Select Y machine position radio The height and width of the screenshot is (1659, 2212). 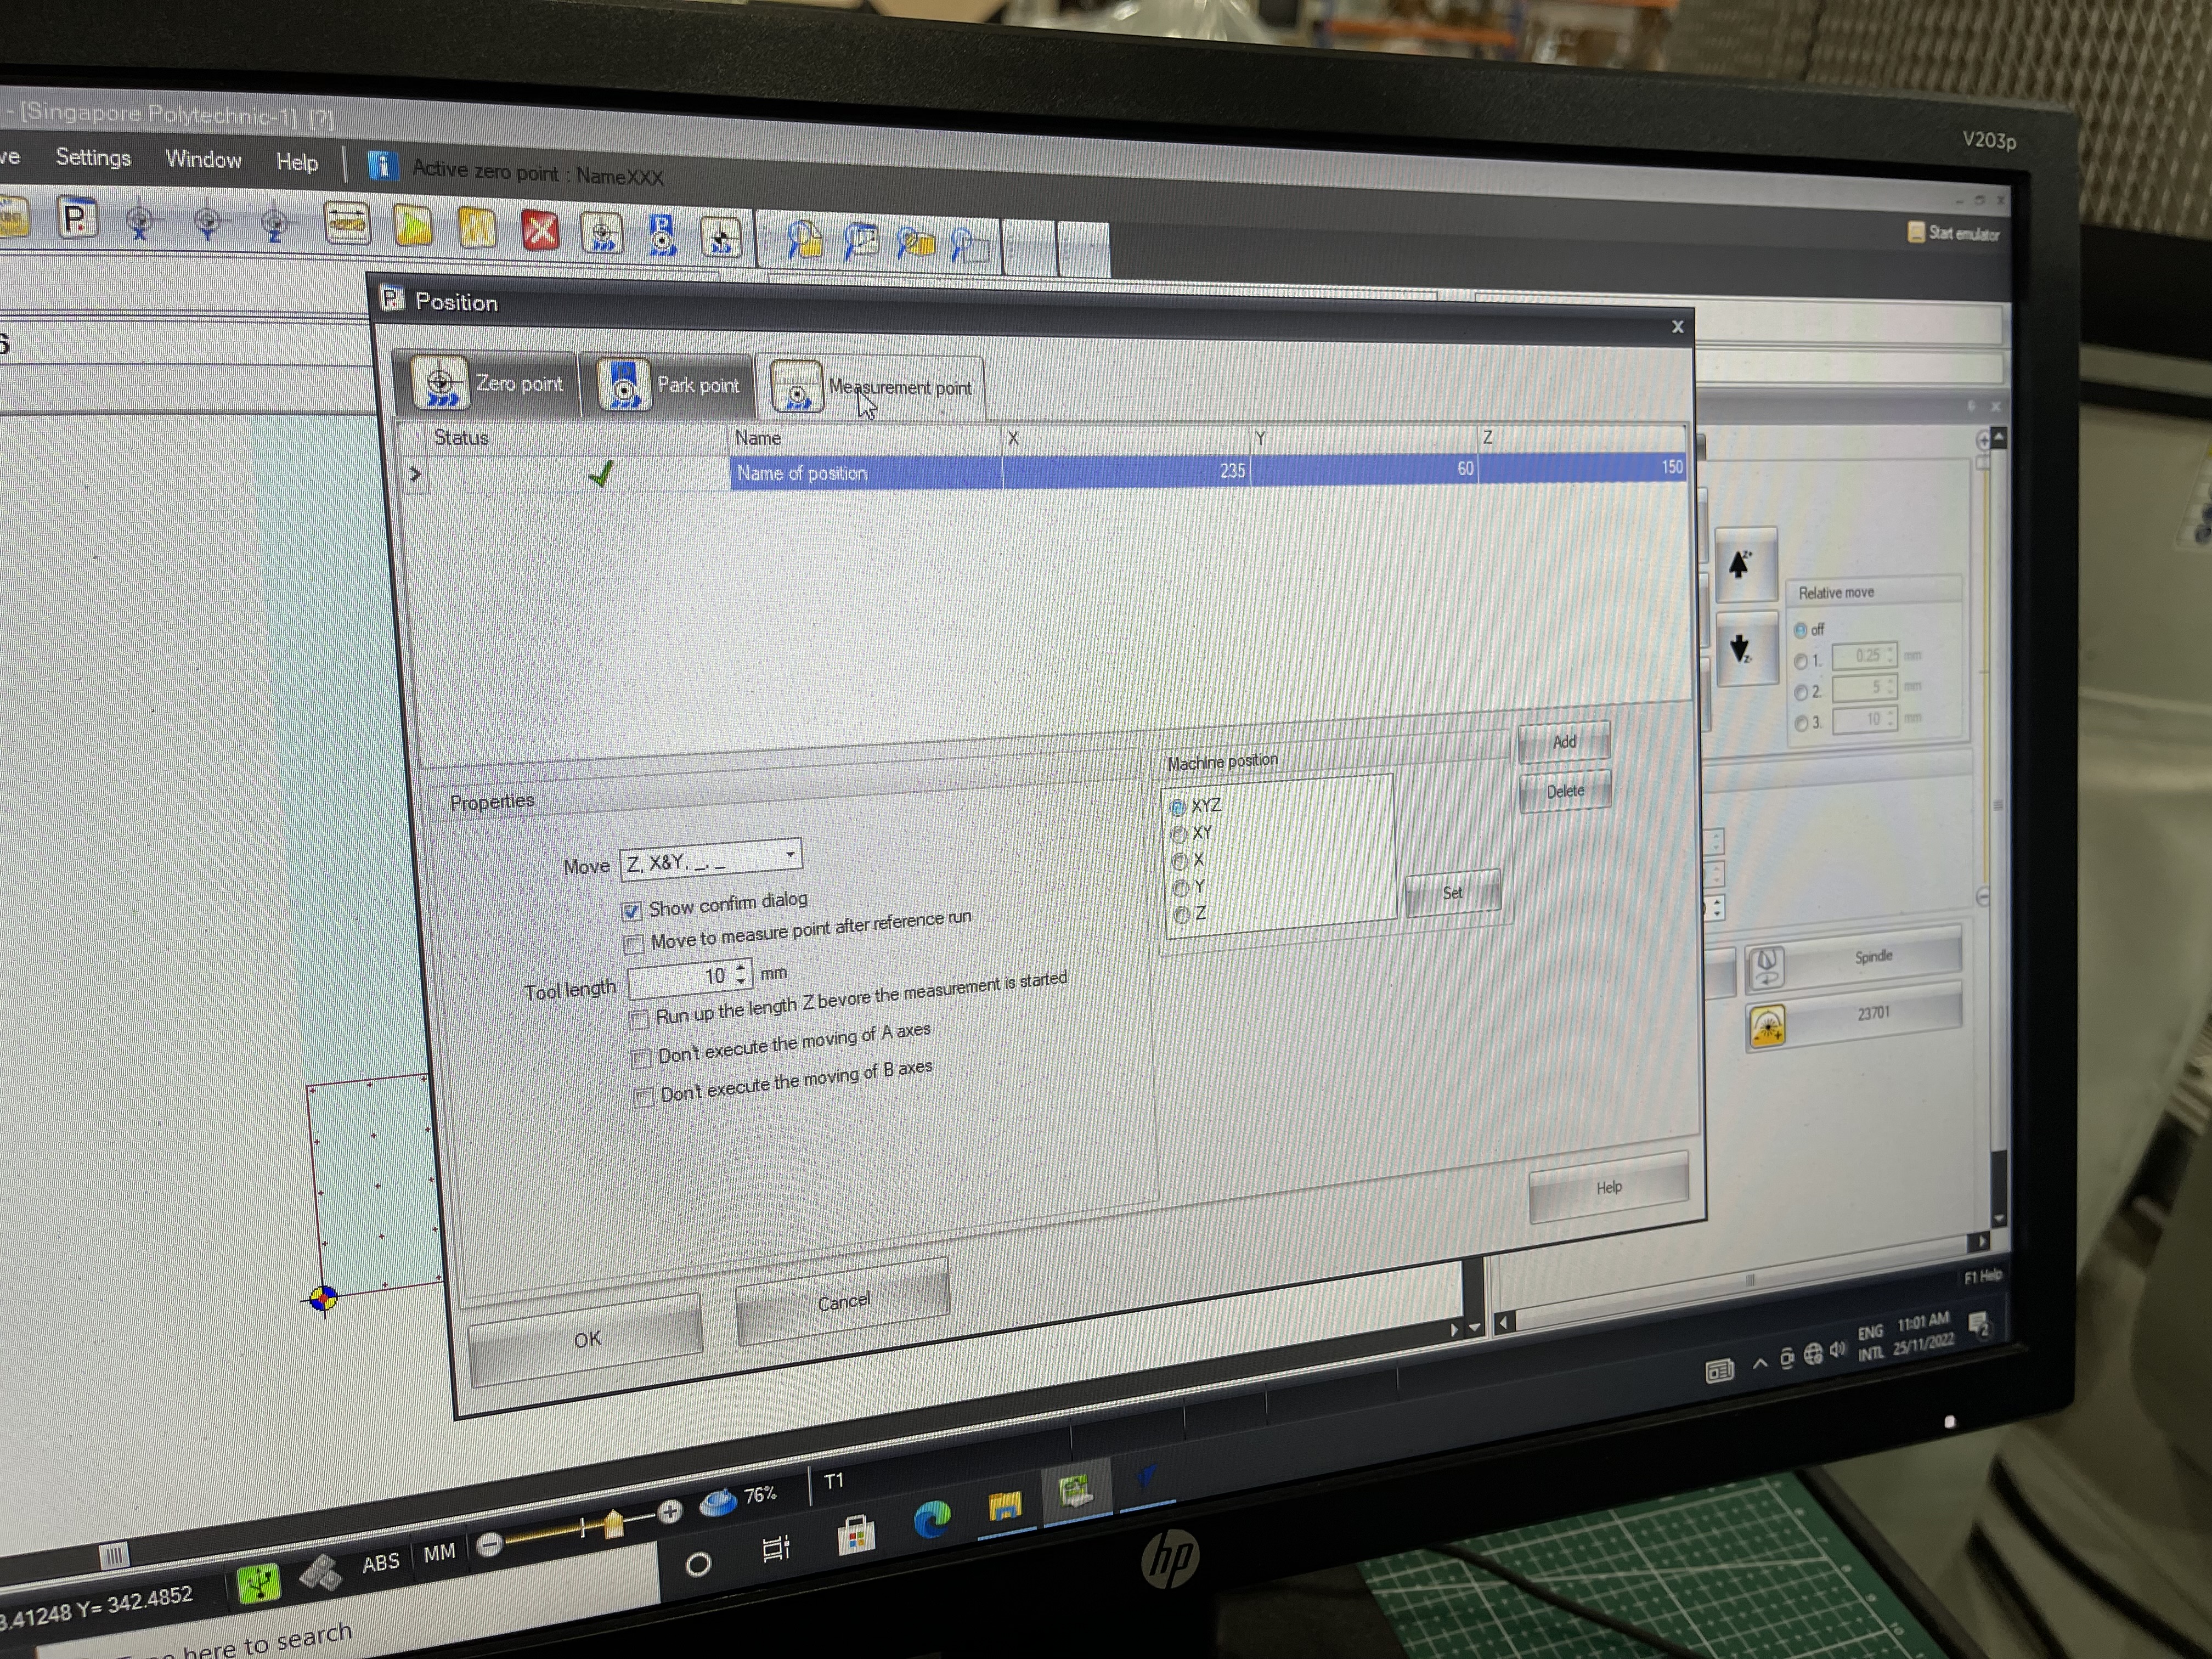(1181, 888)
